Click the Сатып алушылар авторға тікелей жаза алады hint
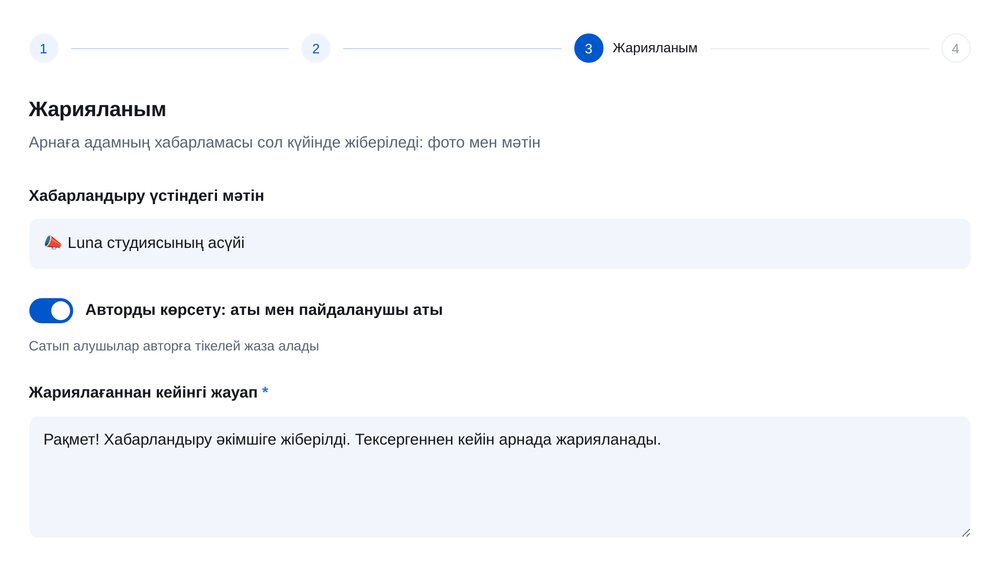Image resolution: width=1000 pixels, height=567 pixels. [x=173, y=346]
